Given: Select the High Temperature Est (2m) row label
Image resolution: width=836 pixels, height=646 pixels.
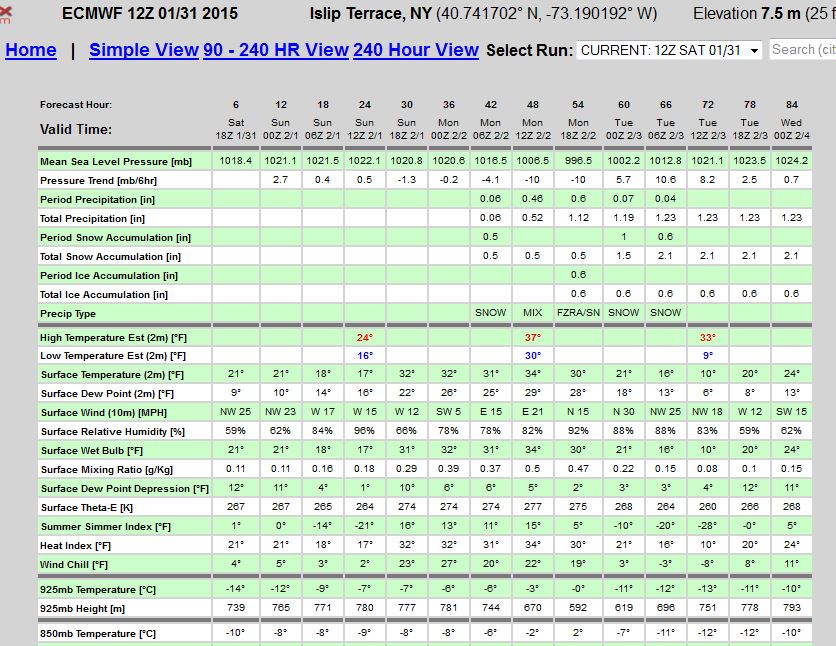Looking at the screenshot, I should [113, 337].
